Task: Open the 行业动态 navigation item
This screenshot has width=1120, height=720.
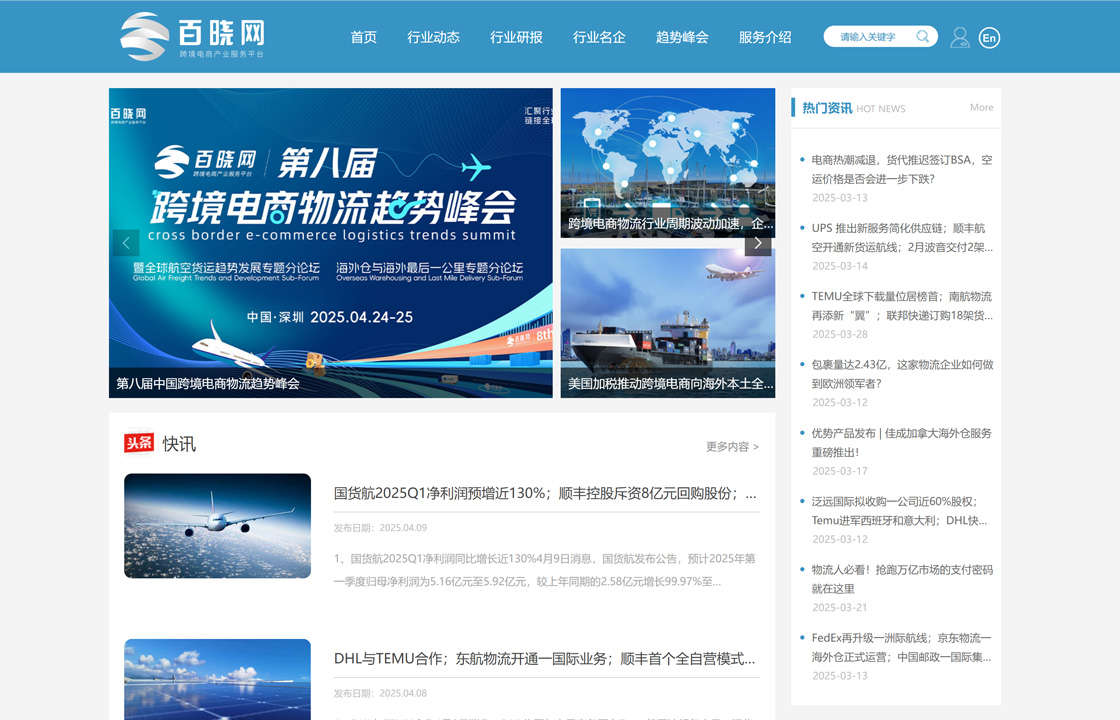Action: click(x=434, y=37)
